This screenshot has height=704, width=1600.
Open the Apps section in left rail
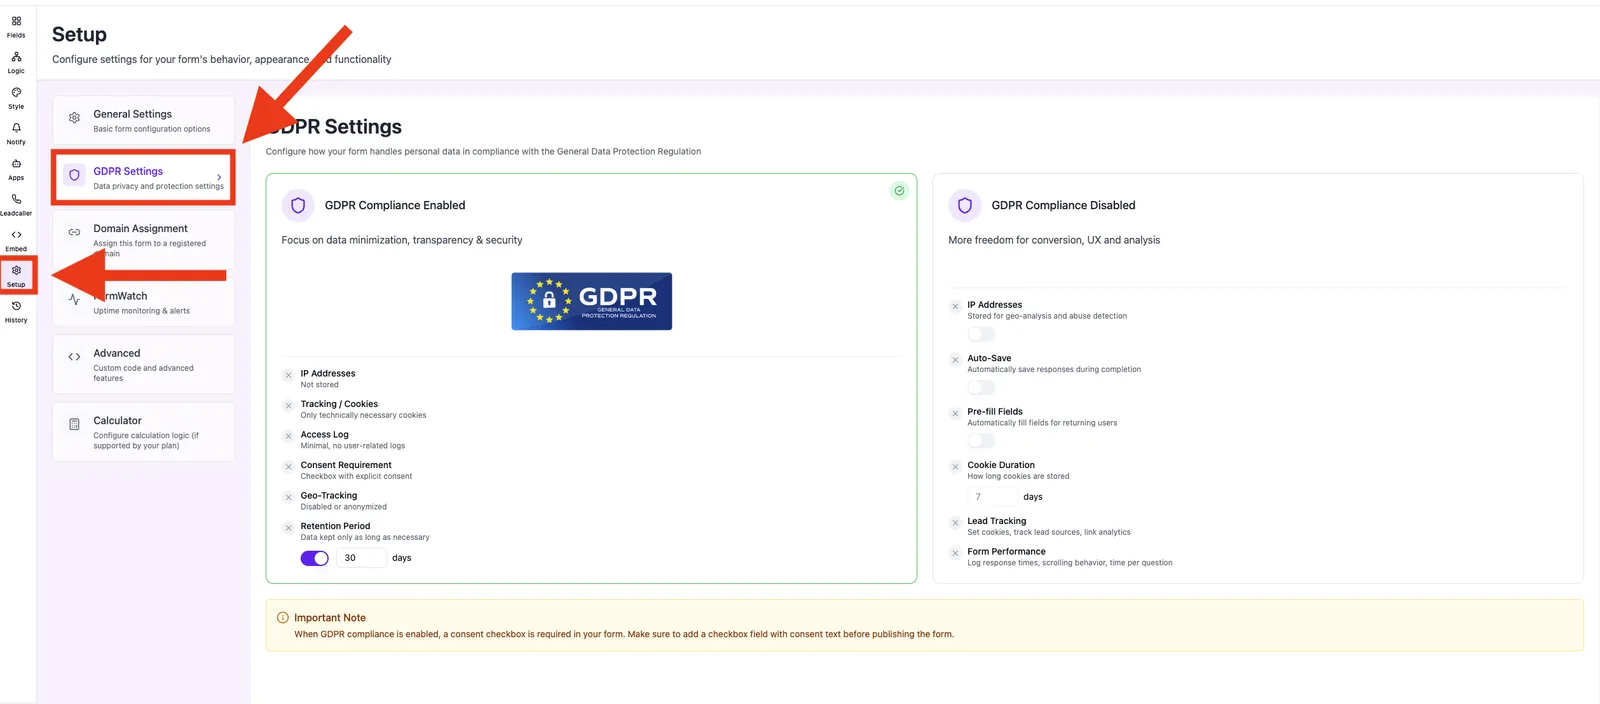(x=16, y=170)
